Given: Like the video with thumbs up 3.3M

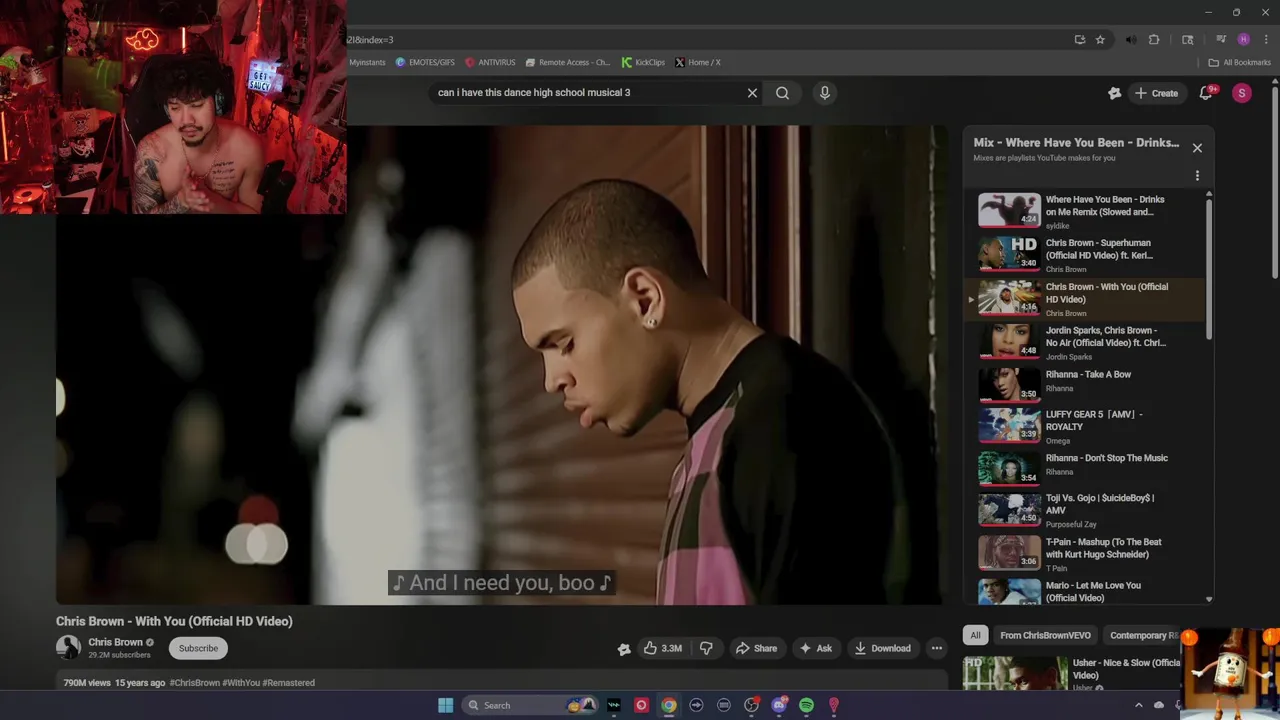Looking at the screenshot, I should point(662,648).
